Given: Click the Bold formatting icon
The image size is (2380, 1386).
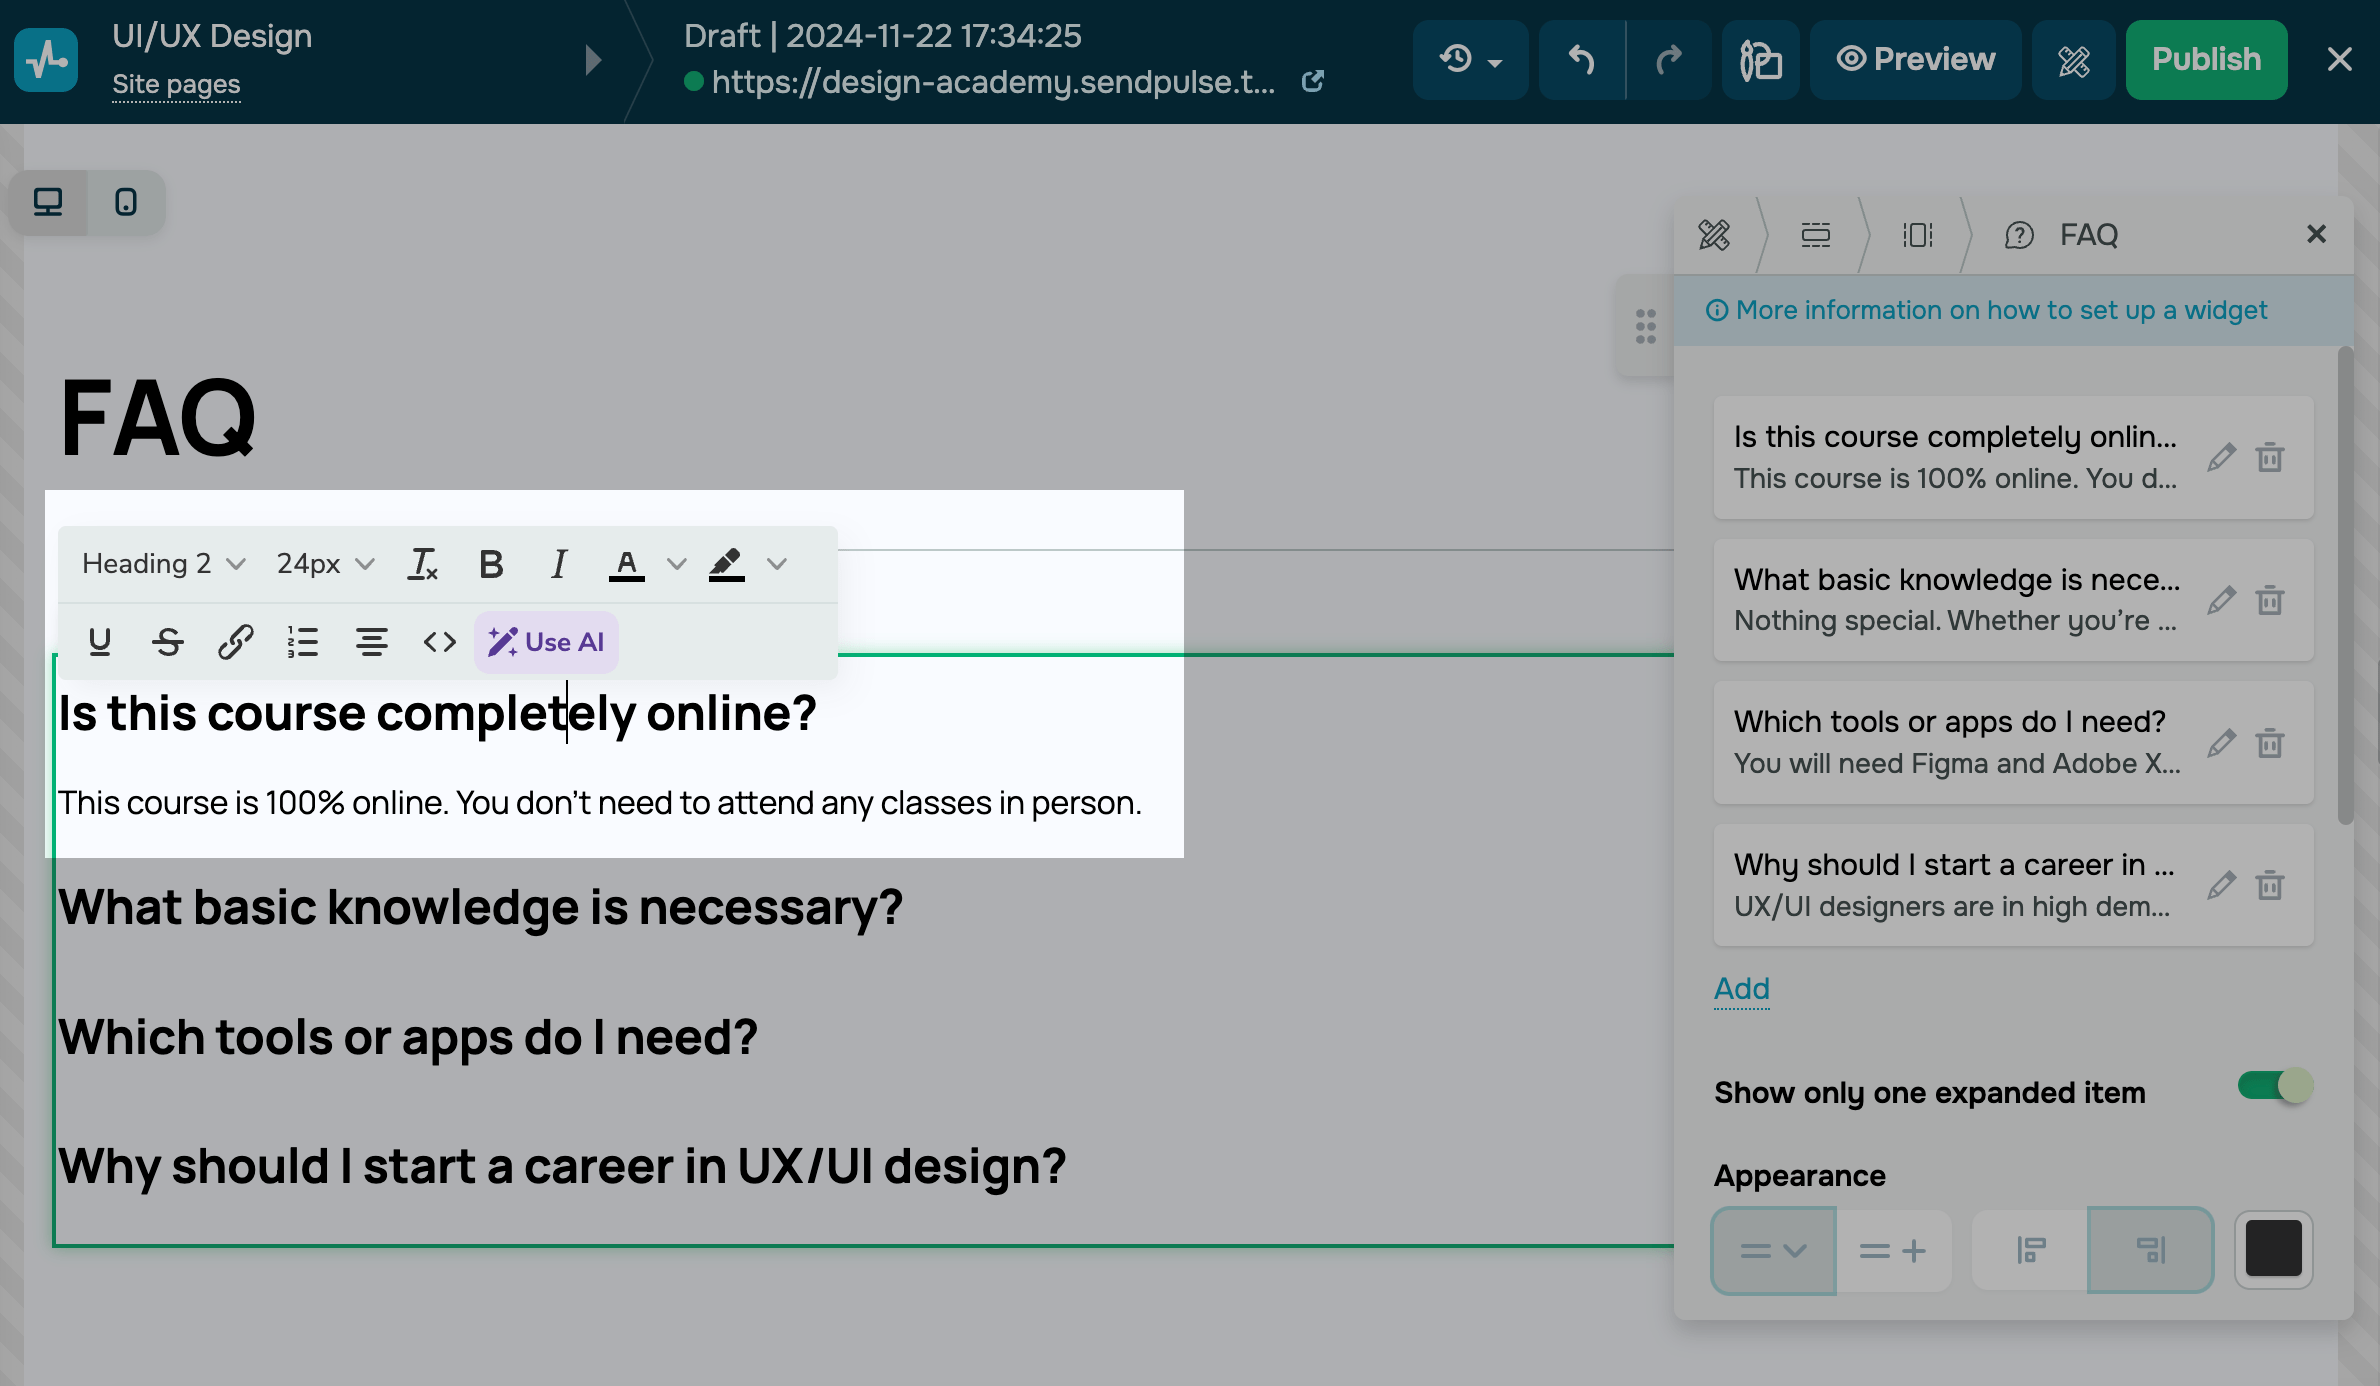Looking at the screenshot, I should (491, 565).
